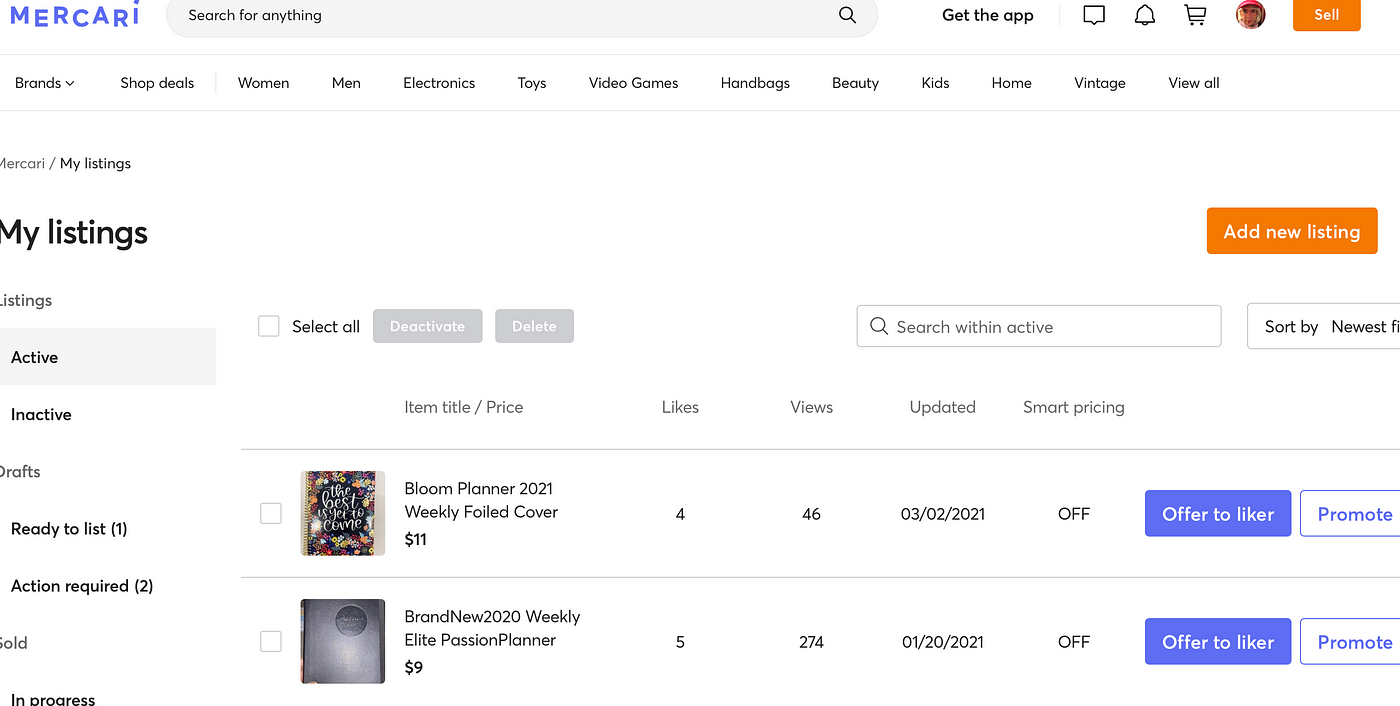Open the Sort by Newest dropdown
Viewport: 1400px width, 706px height.
[x=1324, y=327]
